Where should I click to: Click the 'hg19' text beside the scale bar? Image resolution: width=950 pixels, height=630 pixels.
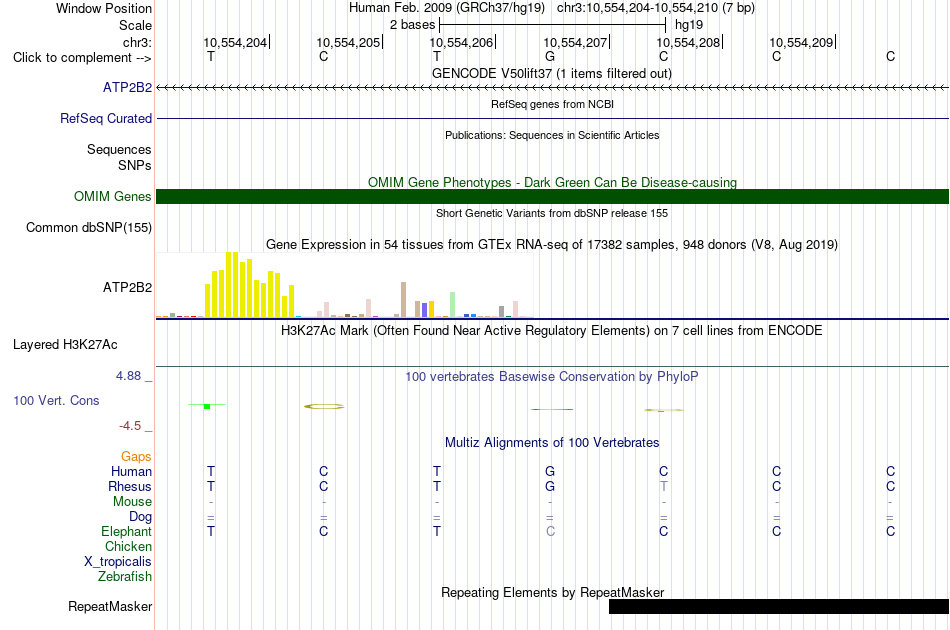[689, 25]
